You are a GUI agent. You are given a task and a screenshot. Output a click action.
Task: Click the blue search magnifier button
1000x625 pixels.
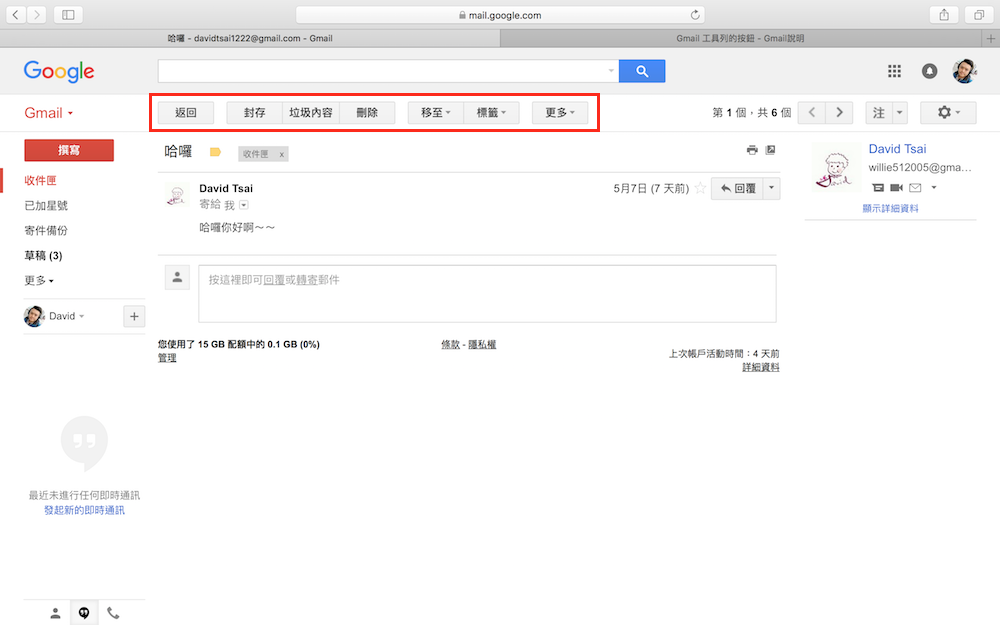click(642, 71)
